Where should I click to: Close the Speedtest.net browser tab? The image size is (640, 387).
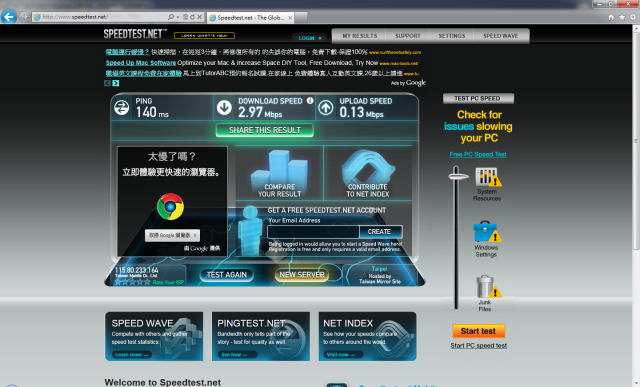(290, 18)
